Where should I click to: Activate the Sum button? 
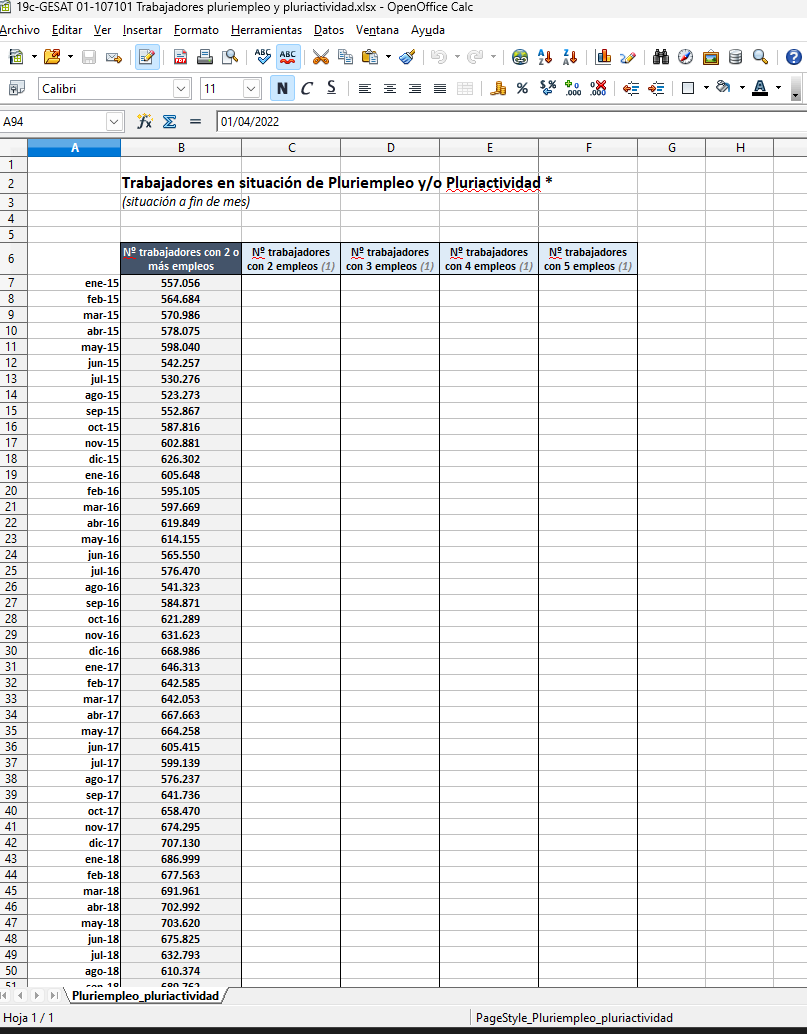167,121
